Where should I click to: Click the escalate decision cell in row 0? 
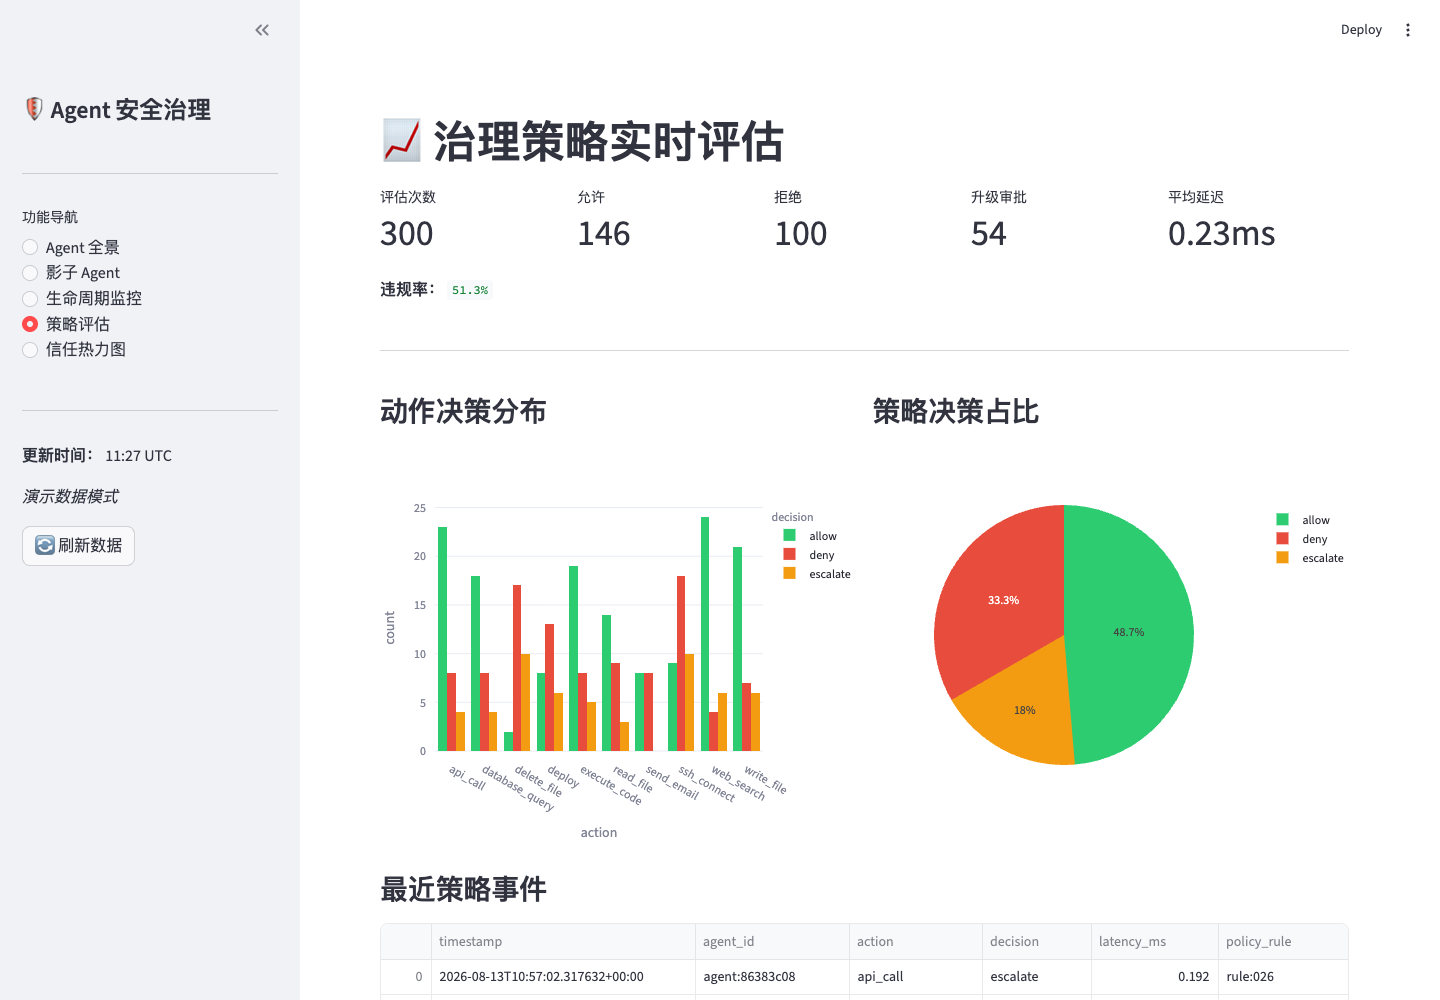(1036, 977)
